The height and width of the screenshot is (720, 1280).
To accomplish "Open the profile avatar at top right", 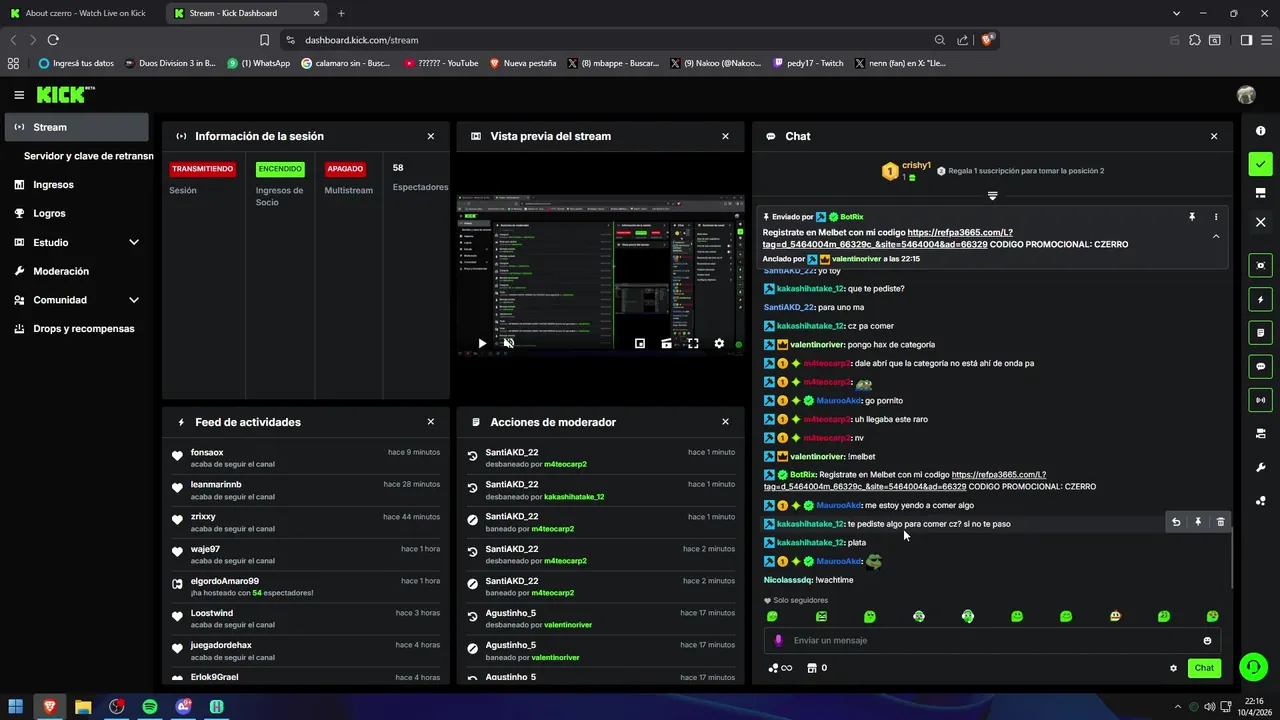I will point(1246,95).
